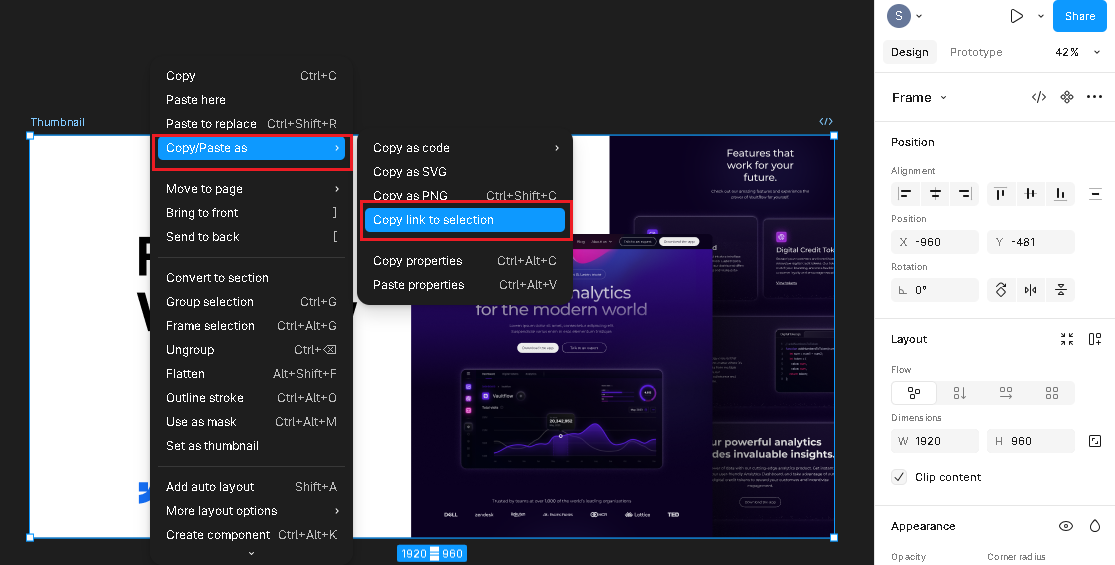Click the auto layout icon in Layout header
This screenshot has height=565, width=1115.
(1095, 339)
